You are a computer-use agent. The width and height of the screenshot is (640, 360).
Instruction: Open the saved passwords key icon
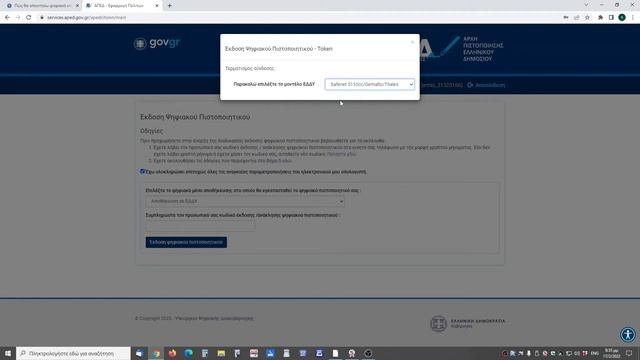coord(566,18)
